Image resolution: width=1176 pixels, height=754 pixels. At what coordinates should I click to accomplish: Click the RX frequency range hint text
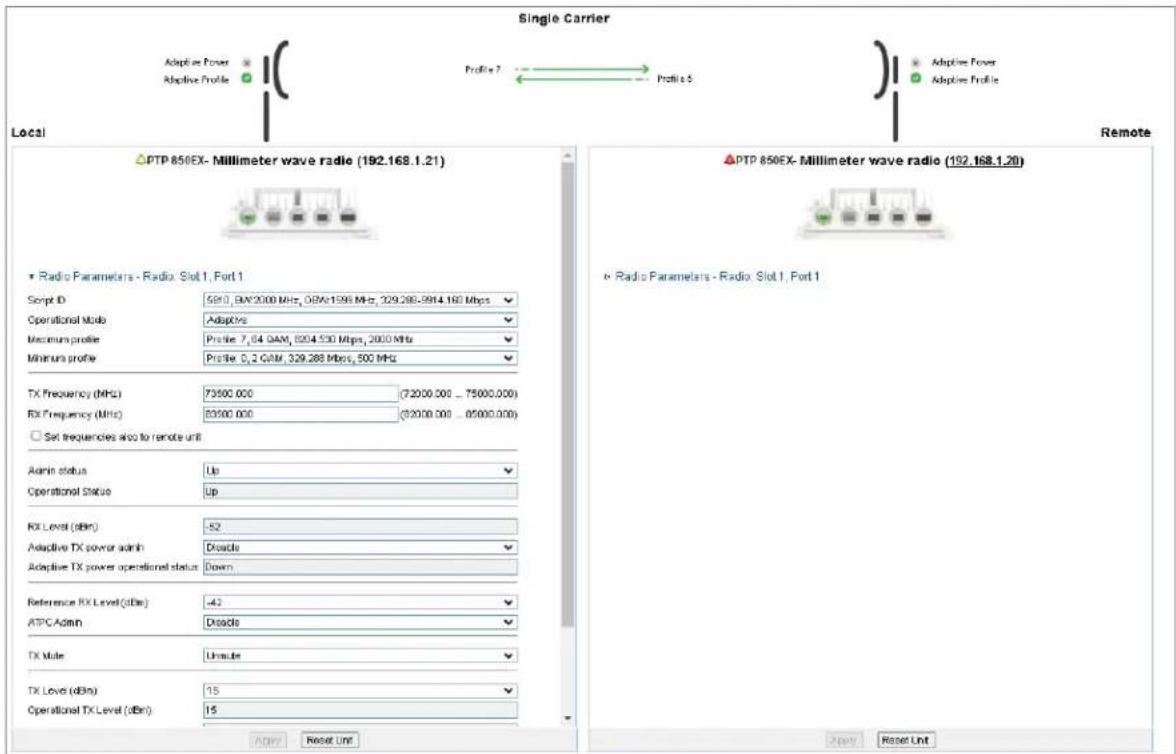459,414
